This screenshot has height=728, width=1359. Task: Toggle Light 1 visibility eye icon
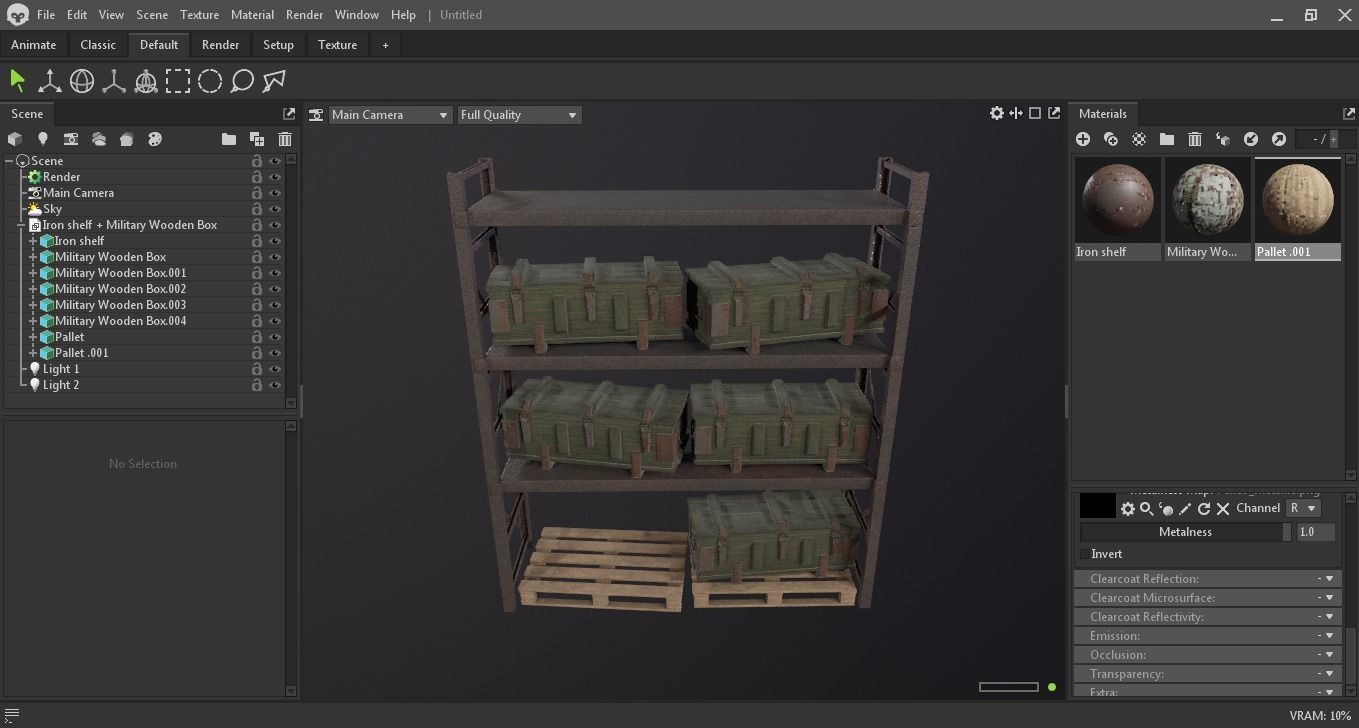[275, 369]
